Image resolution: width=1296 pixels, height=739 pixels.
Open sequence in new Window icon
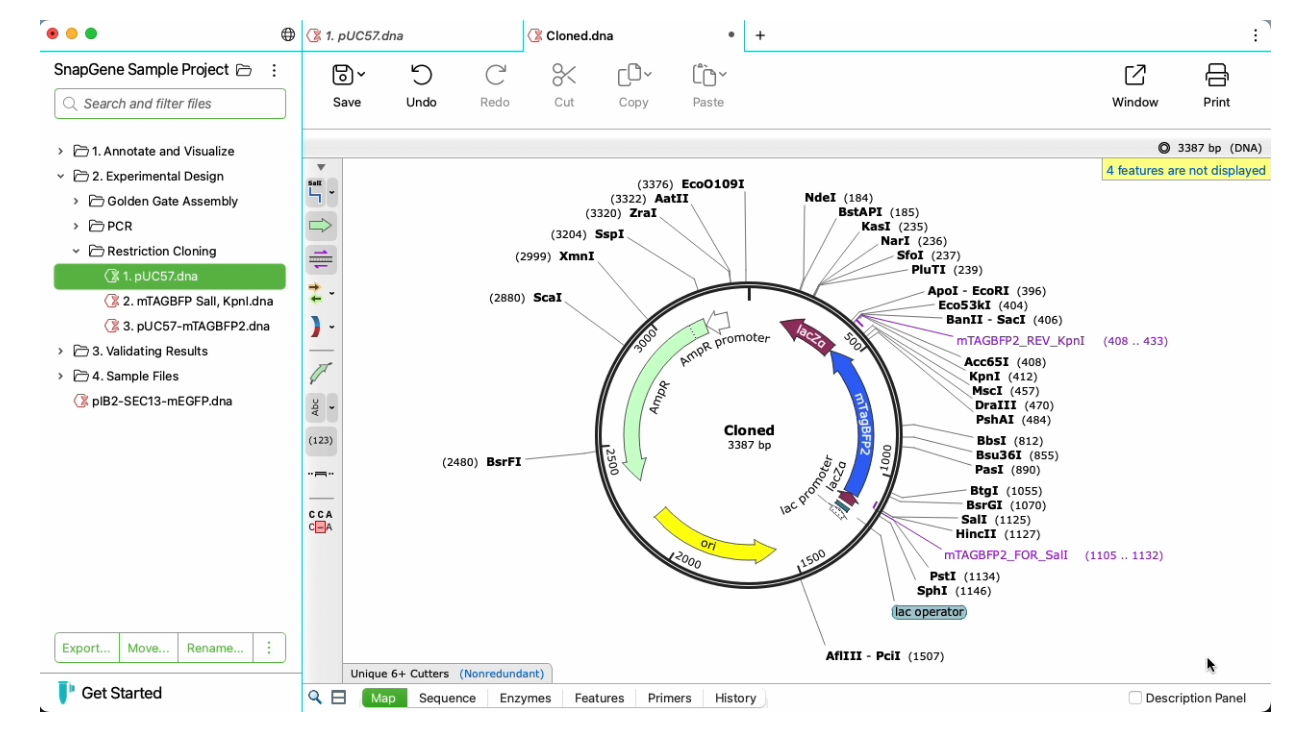point(1135,76)
